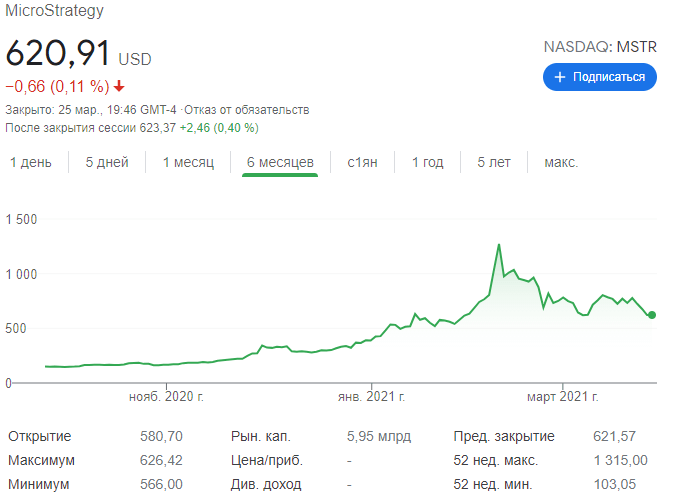
Task: Click the after-hours 623,37 value
Action: [x=158, y=128]
